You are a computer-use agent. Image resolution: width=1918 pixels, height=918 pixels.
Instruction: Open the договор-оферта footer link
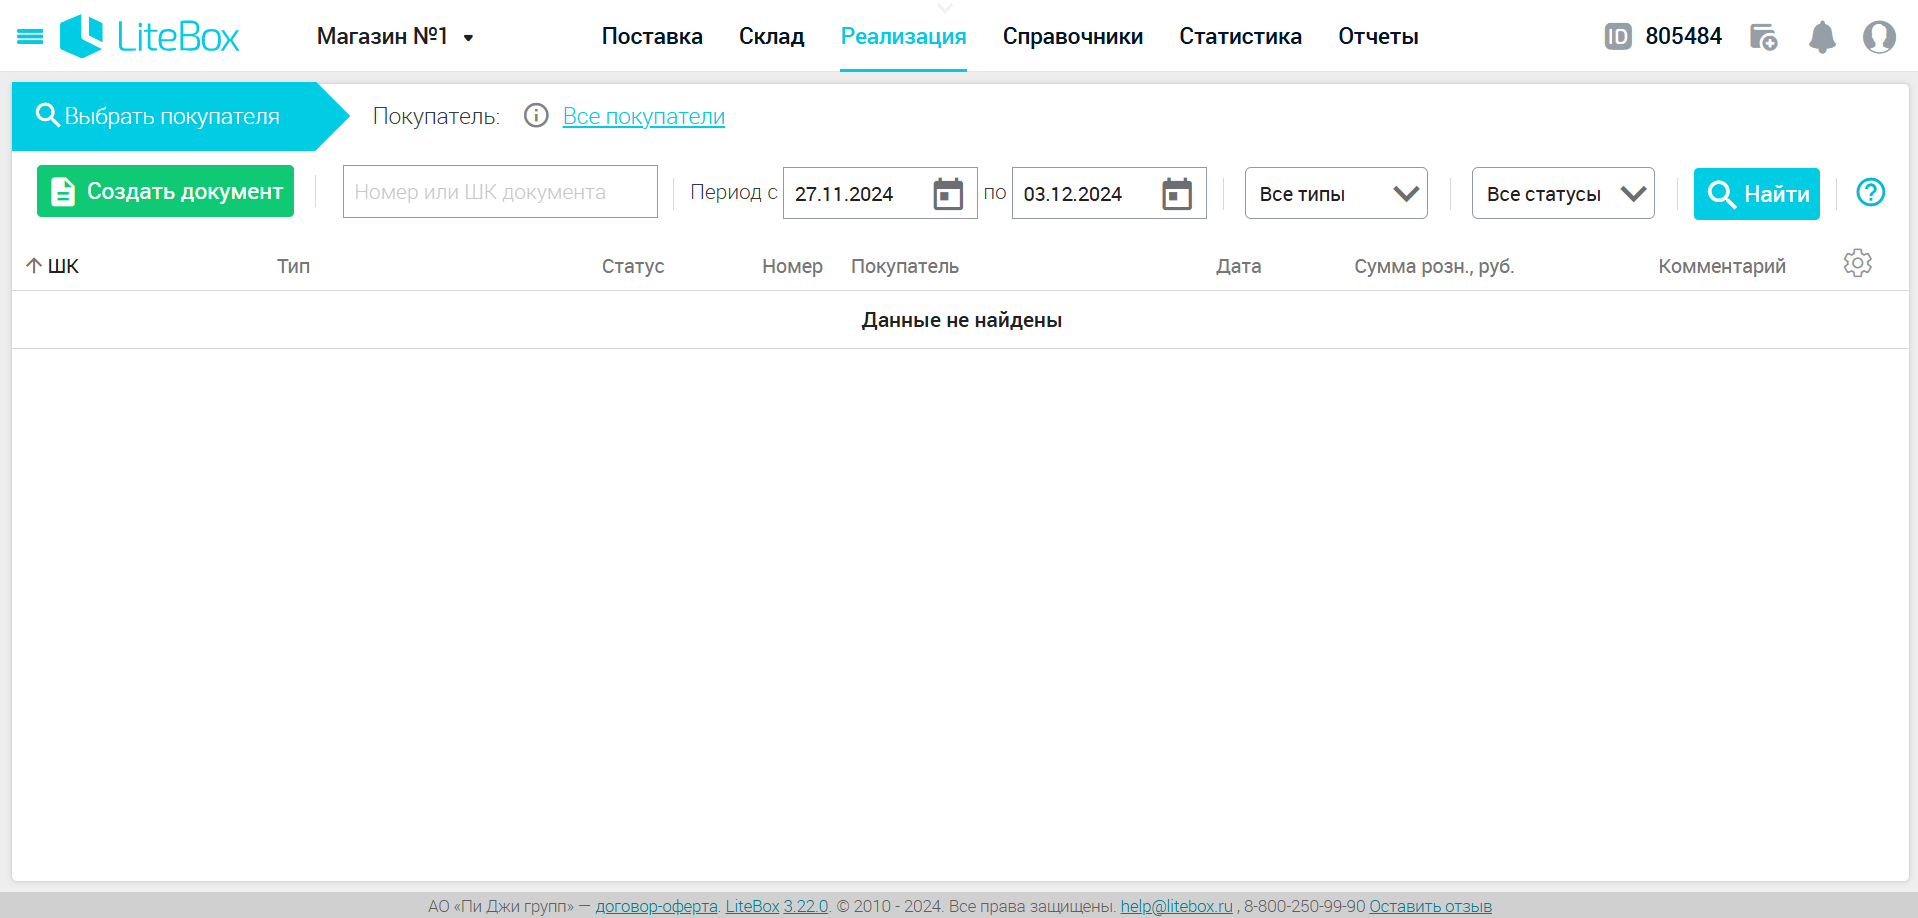pos(656,906)
